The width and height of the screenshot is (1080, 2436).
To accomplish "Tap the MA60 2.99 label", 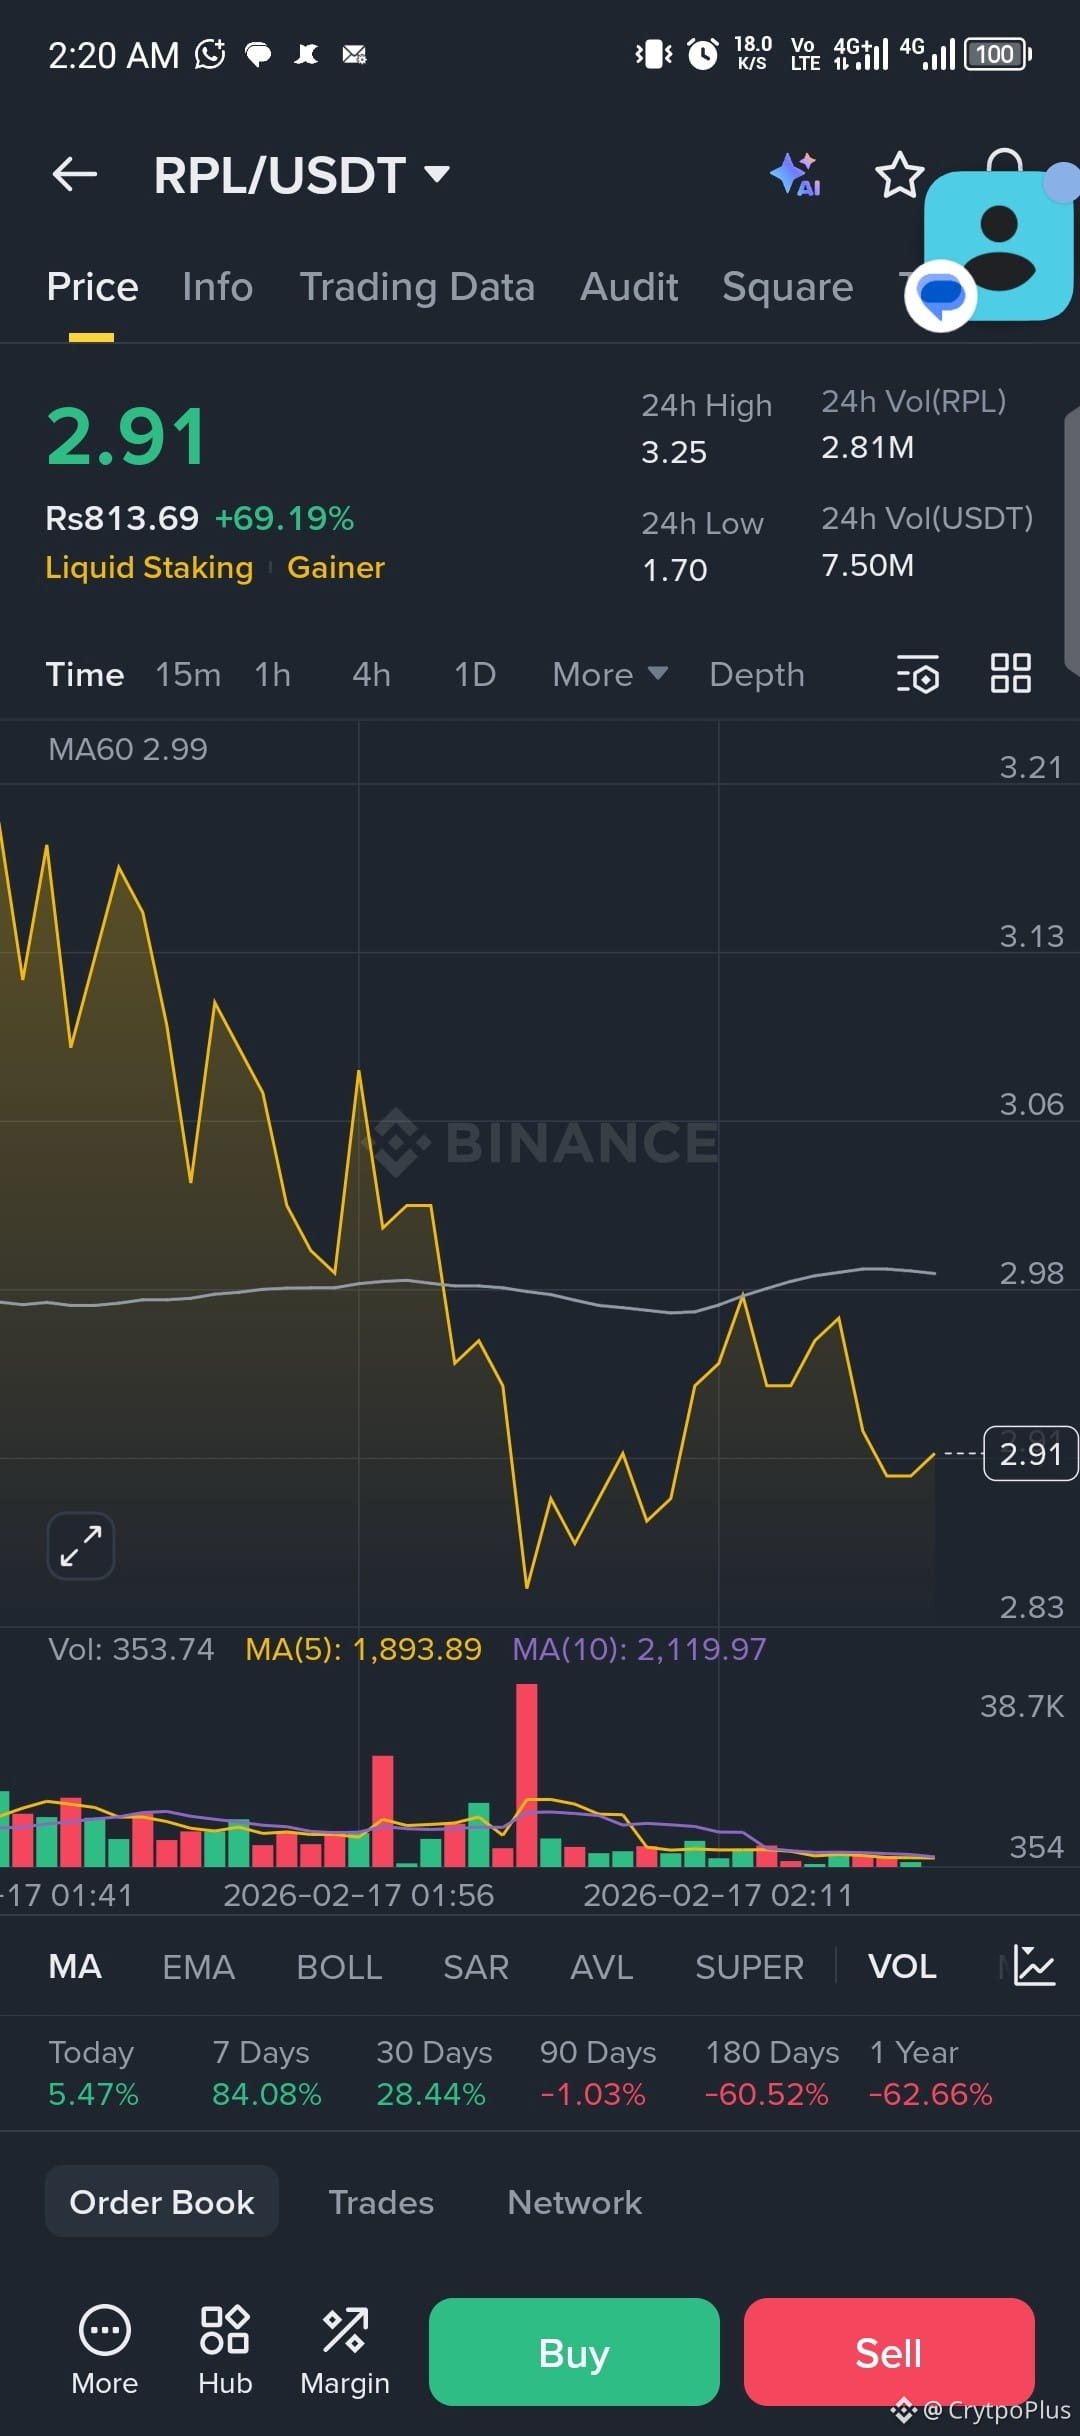I will tap(128, 749).
